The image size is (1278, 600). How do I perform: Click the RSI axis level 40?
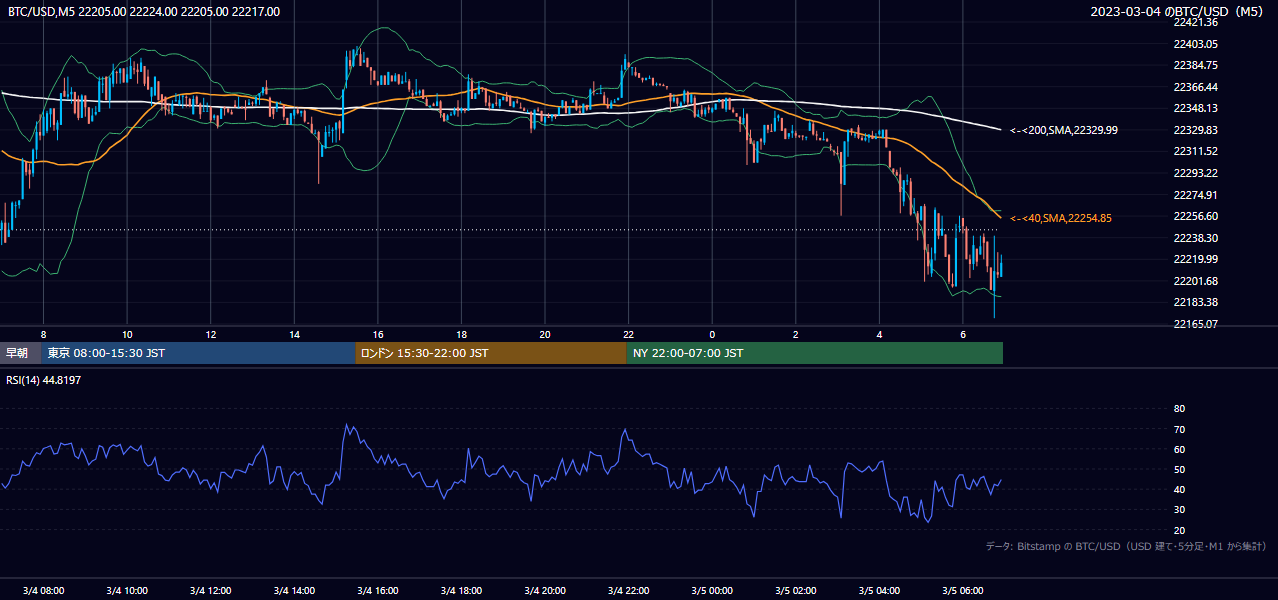(x=1179, y=490)
